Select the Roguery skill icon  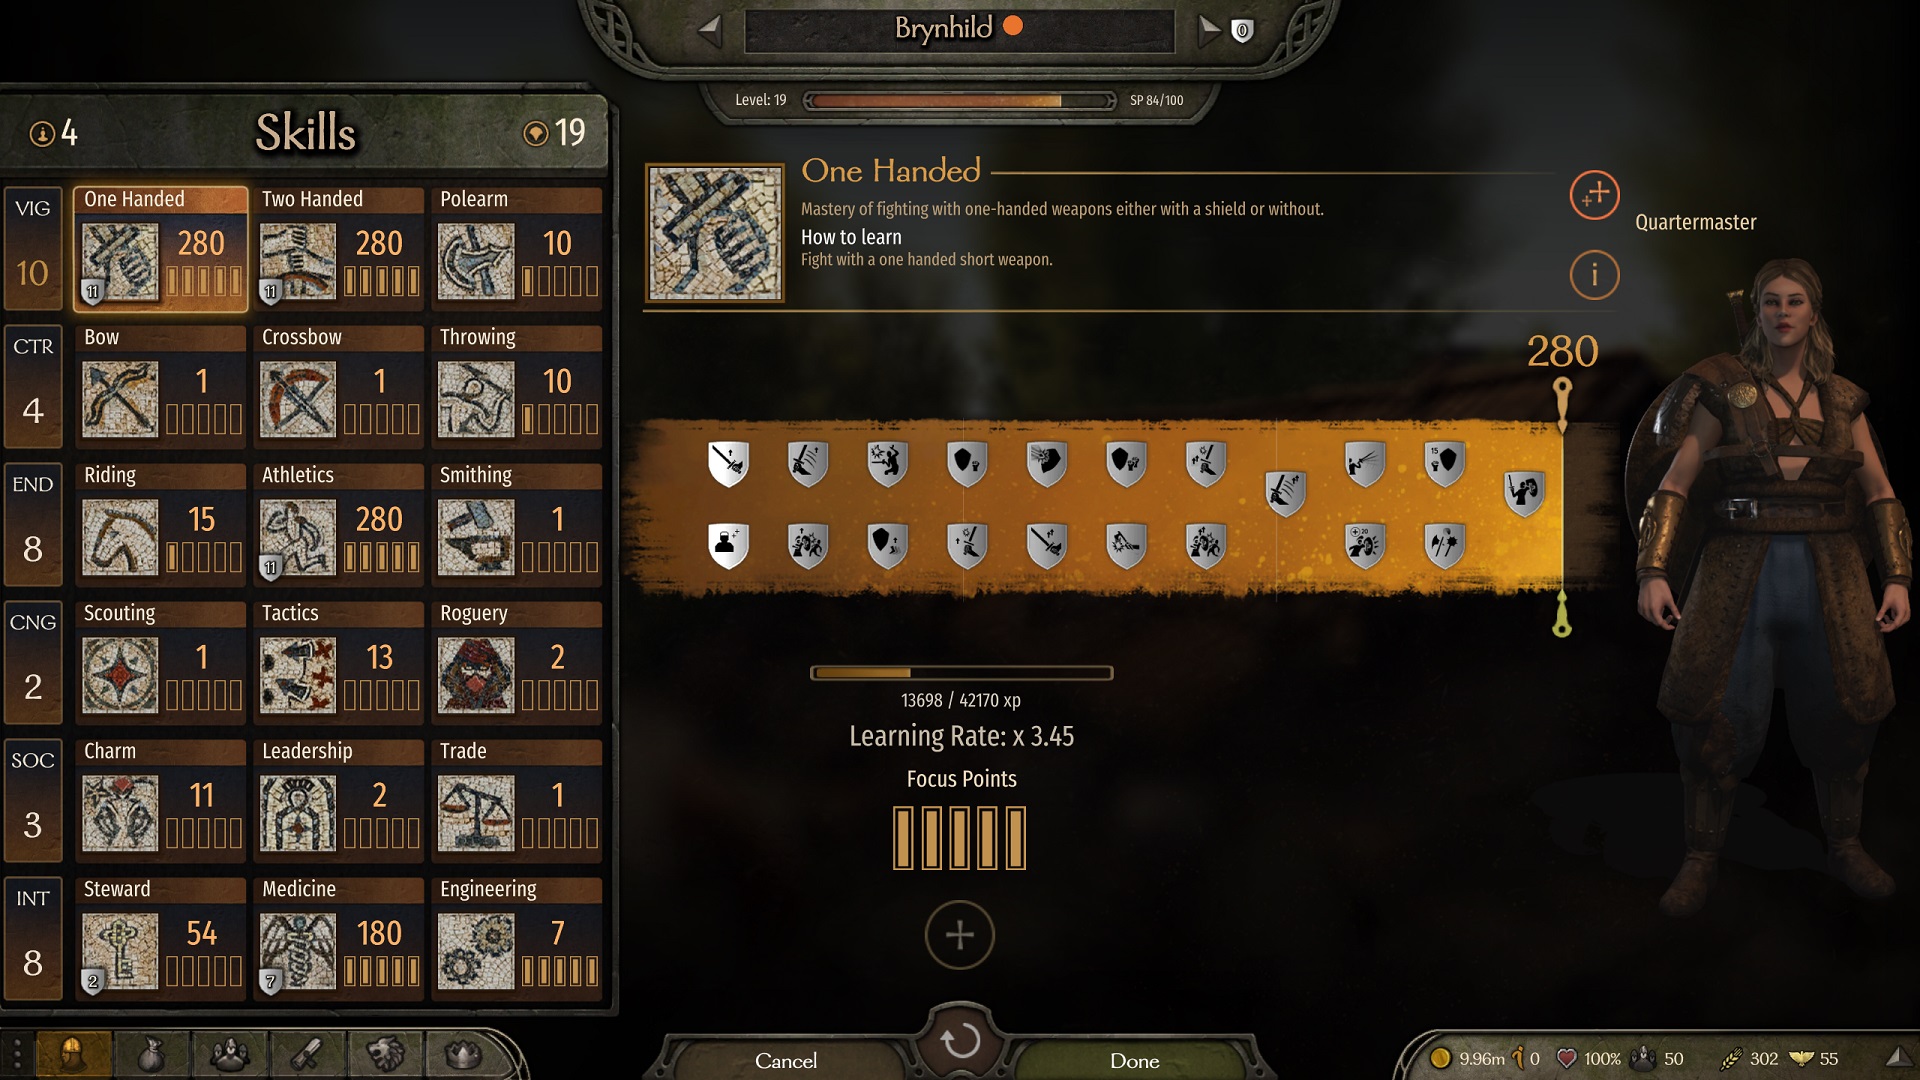tap(476, 676)
